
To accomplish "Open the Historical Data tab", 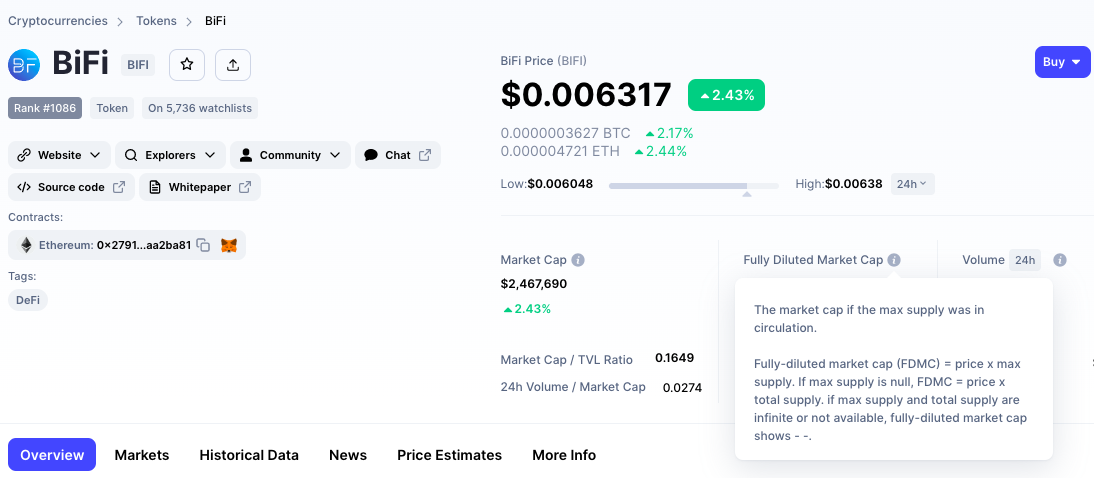I will [x=249, y=455].
